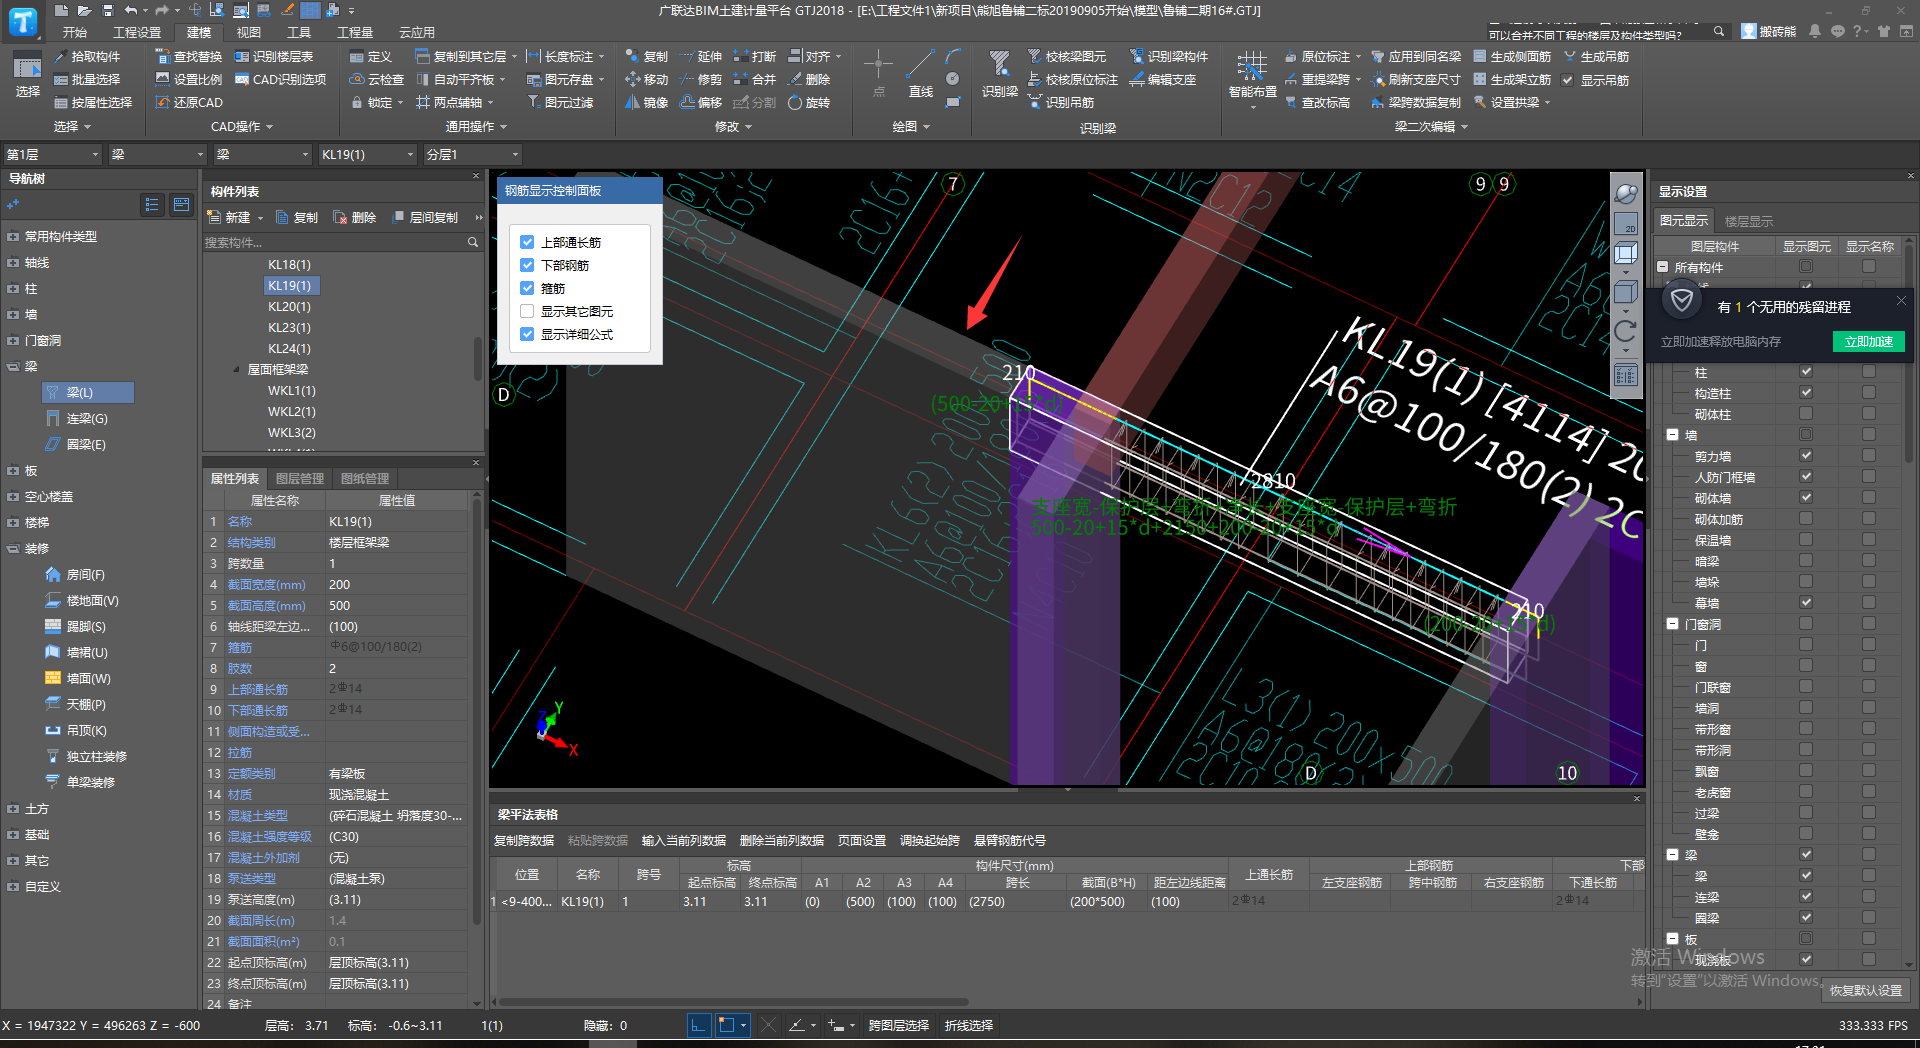
Task: Click the beam table horizontal scrollbar
Action: point(733,1002)
